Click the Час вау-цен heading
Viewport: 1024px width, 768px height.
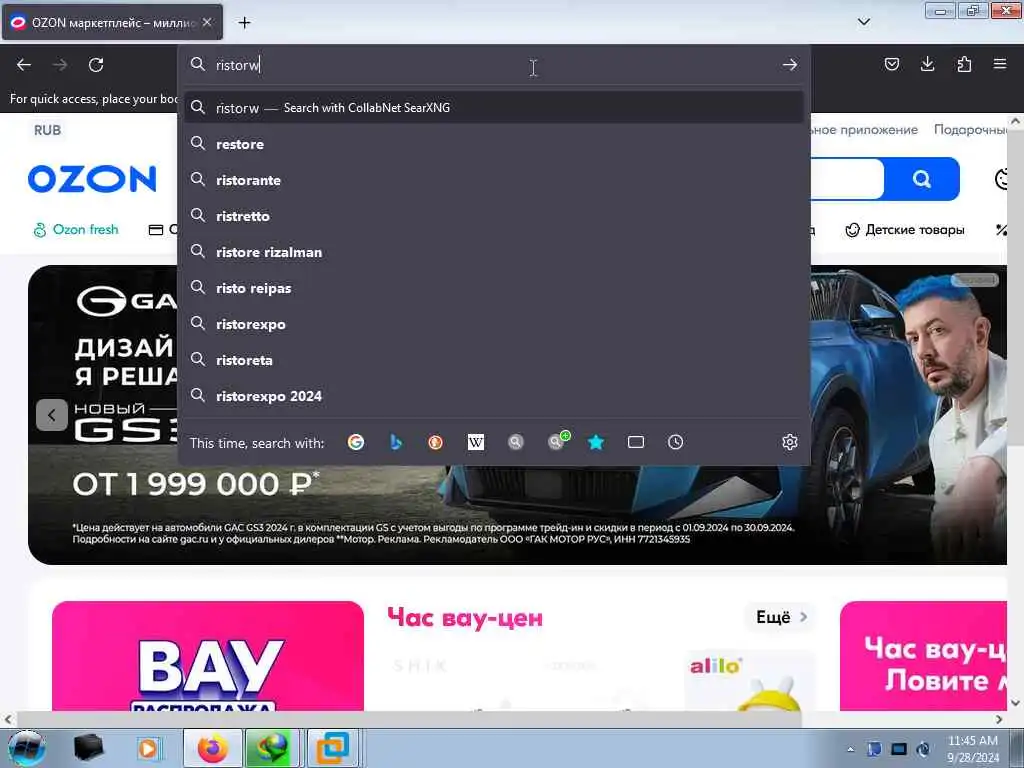pos(464,617)
